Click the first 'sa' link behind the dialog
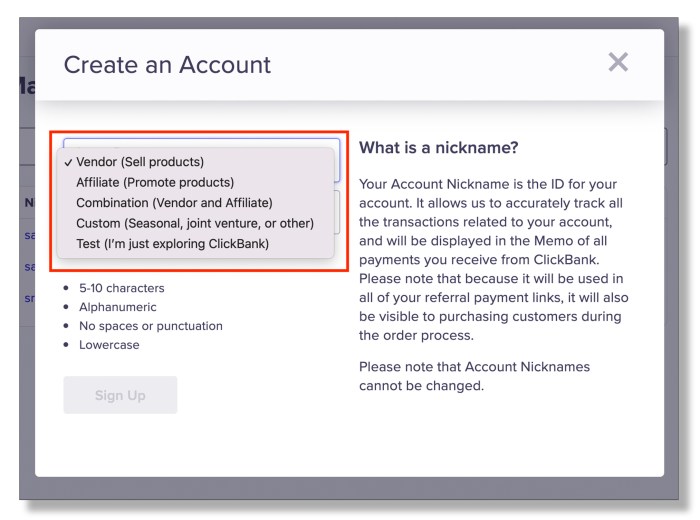 tap(29, 235)
